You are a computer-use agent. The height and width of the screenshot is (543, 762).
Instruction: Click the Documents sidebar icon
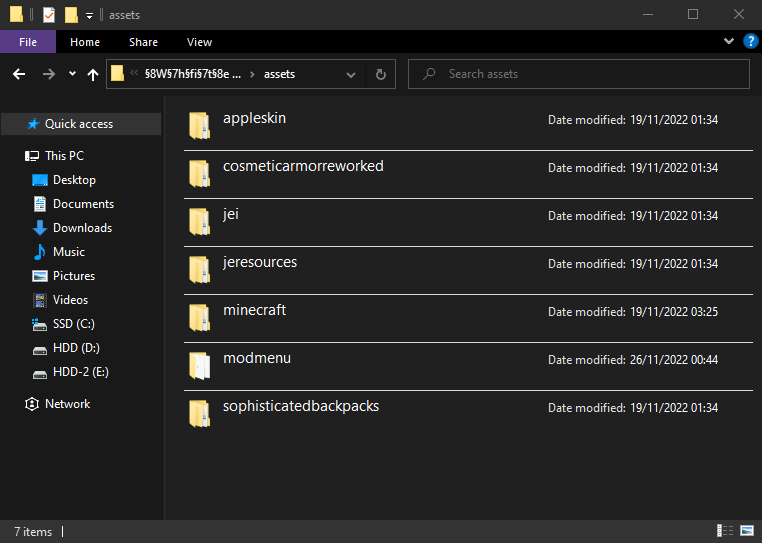pos(40,204)
